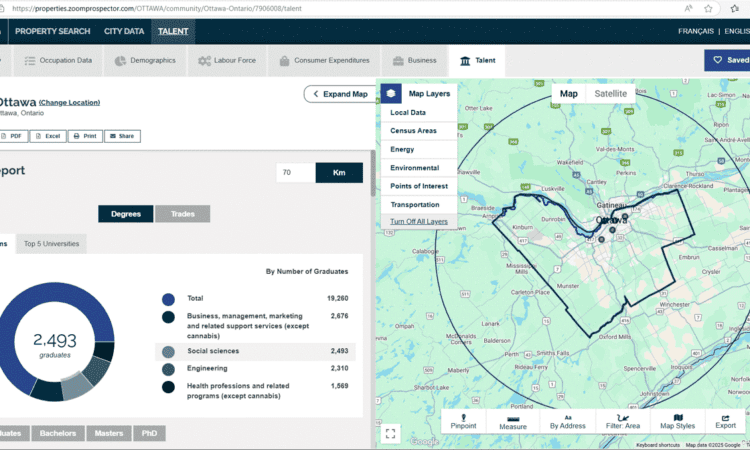Open the Top 5 Universities tab
750x450 pixels.
(x=51, y=244)
